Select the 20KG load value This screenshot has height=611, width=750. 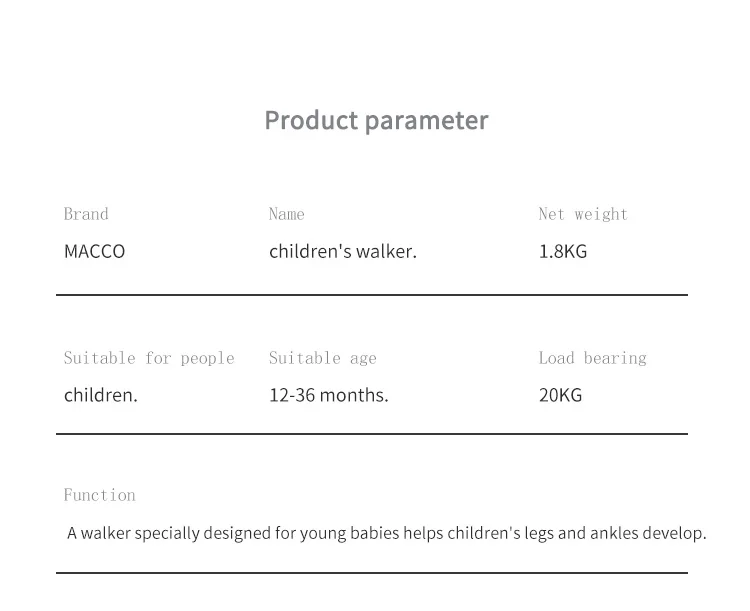(x=560, y=395)
